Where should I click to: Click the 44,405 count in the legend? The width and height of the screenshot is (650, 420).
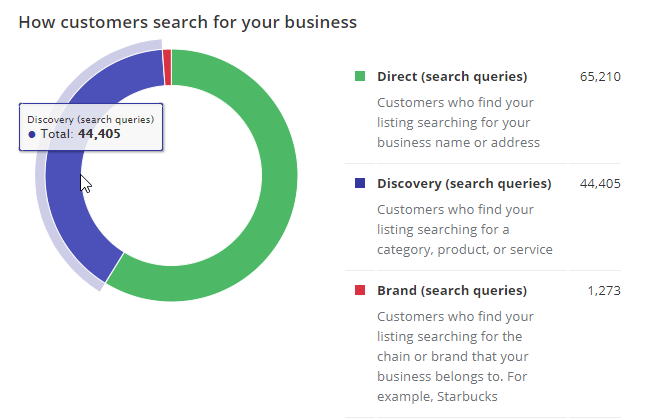600,184
